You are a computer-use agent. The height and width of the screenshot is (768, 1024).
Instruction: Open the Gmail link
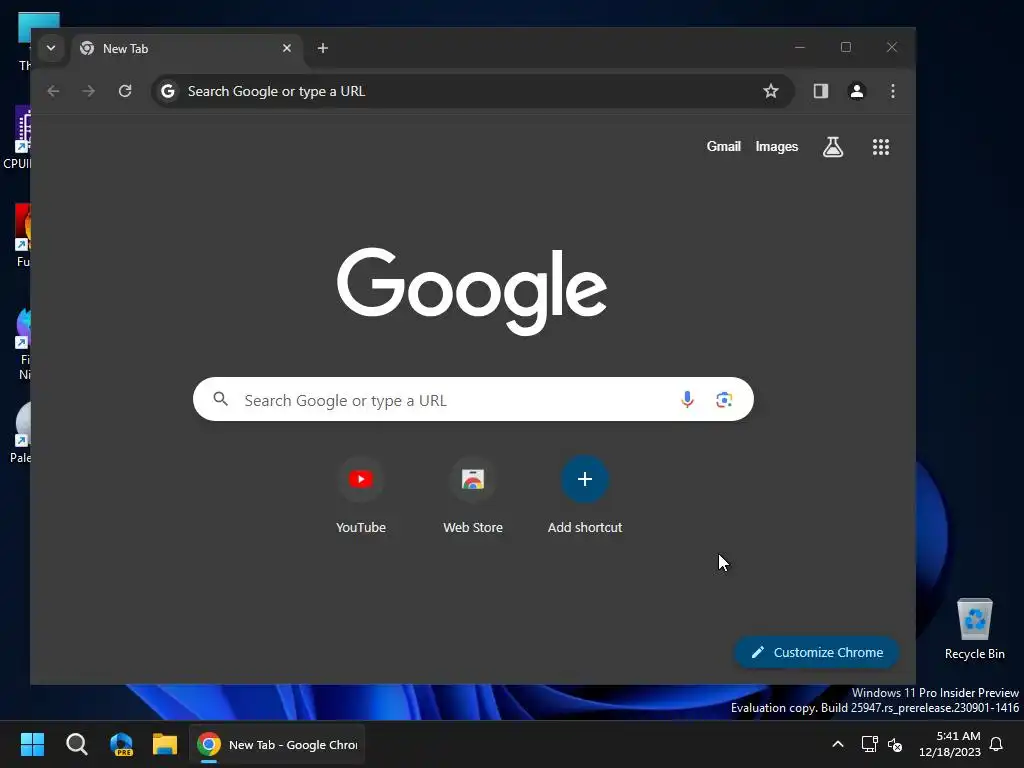(x=724, y=147)
